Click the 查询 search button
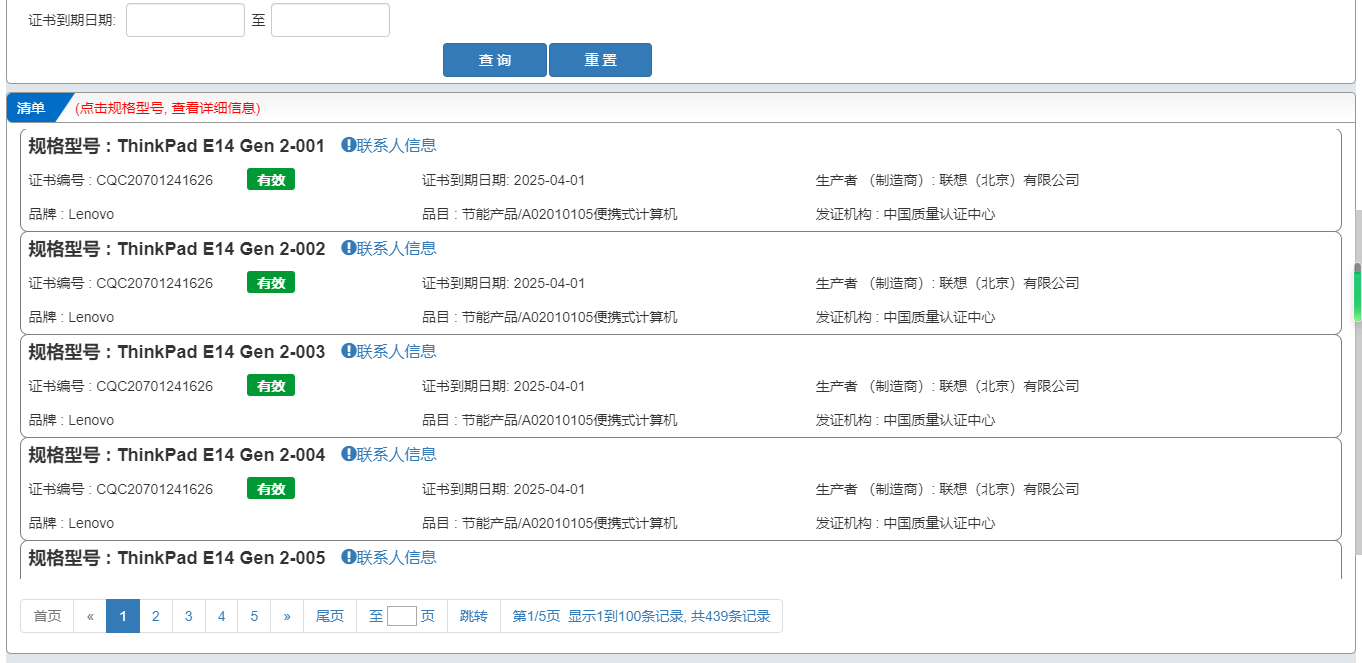Image resolution: width=1362 pixels, height=663 pixels. pos(495,60)
